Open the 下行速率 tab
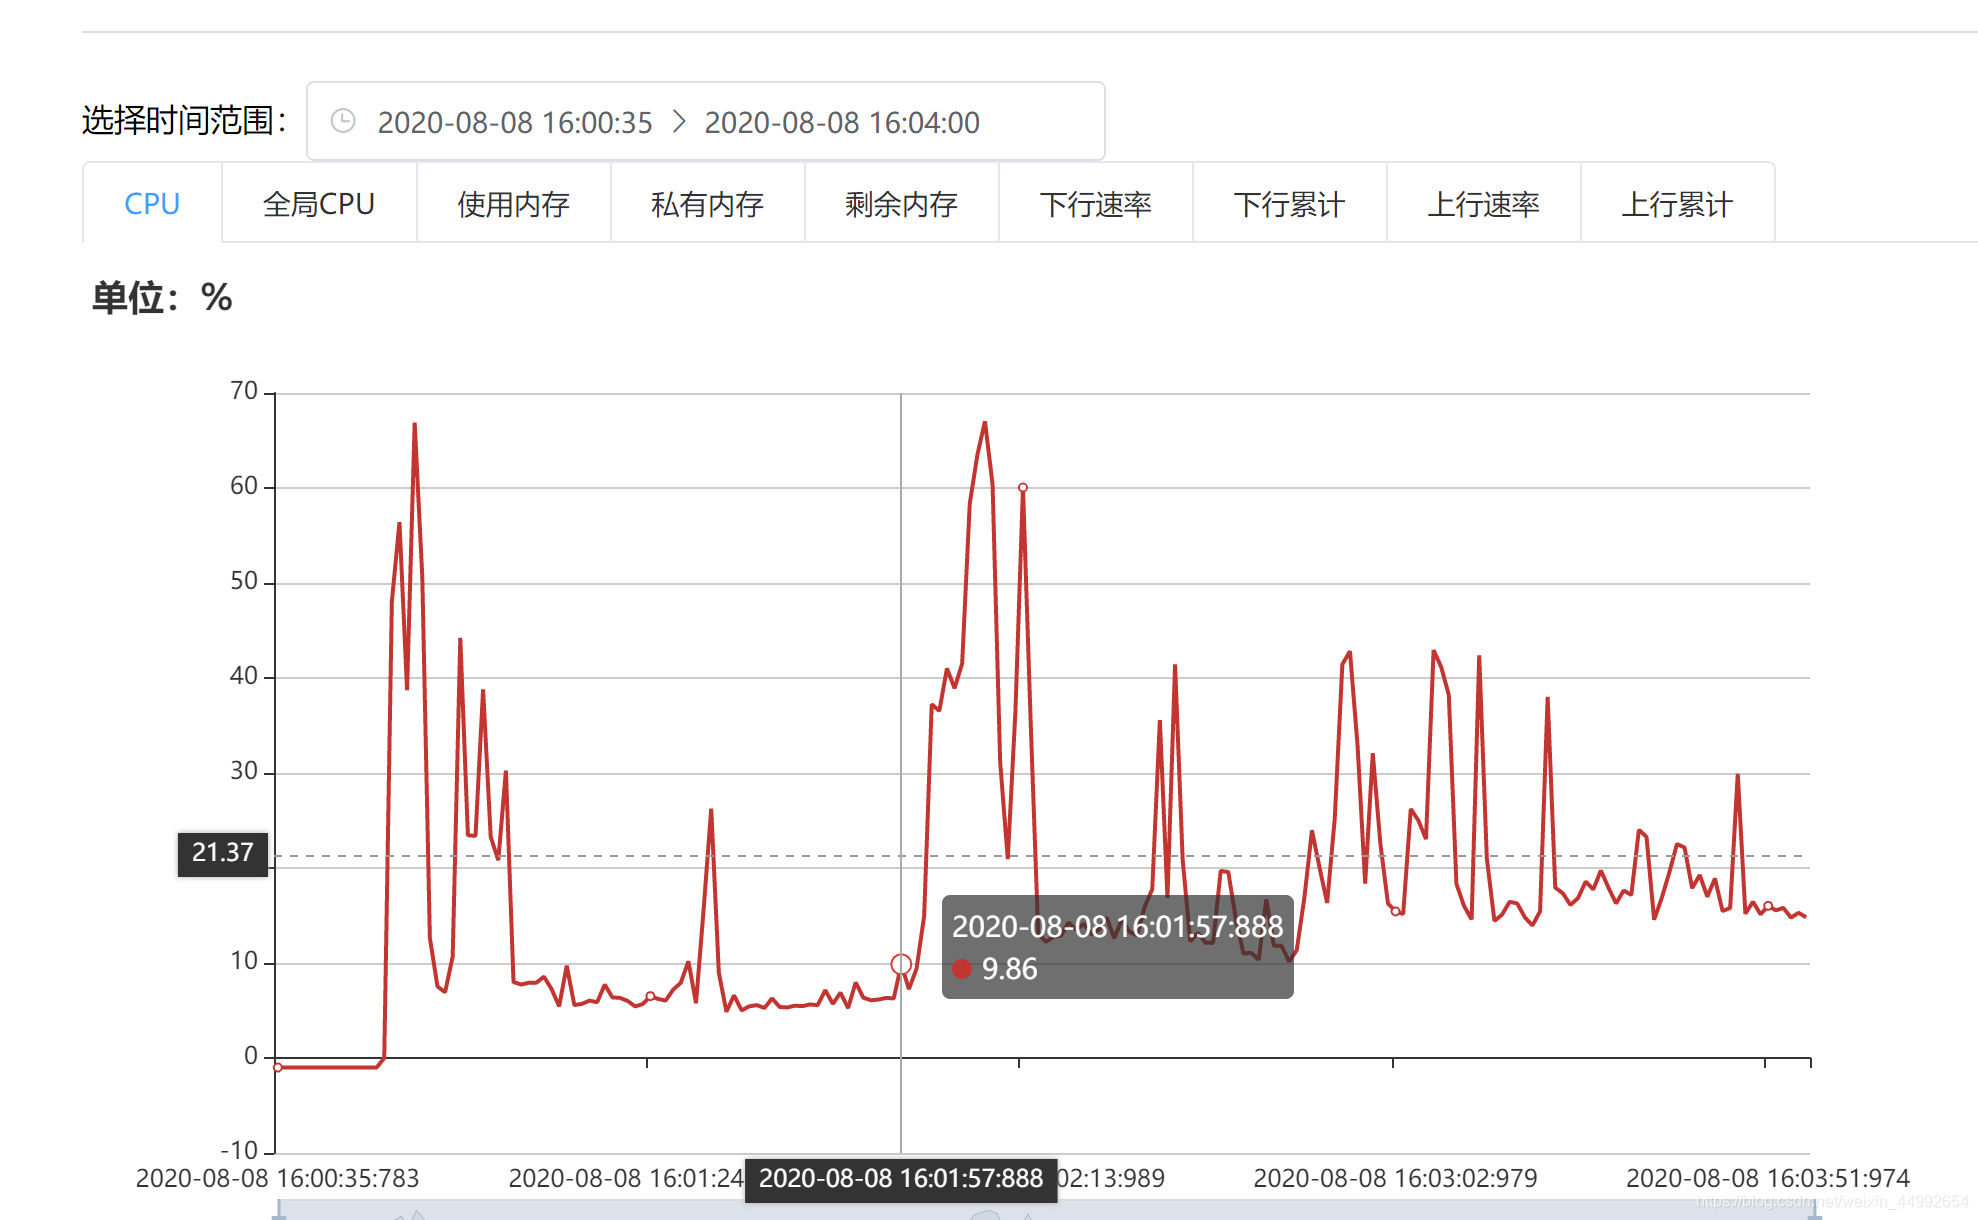 (1095, 204)
